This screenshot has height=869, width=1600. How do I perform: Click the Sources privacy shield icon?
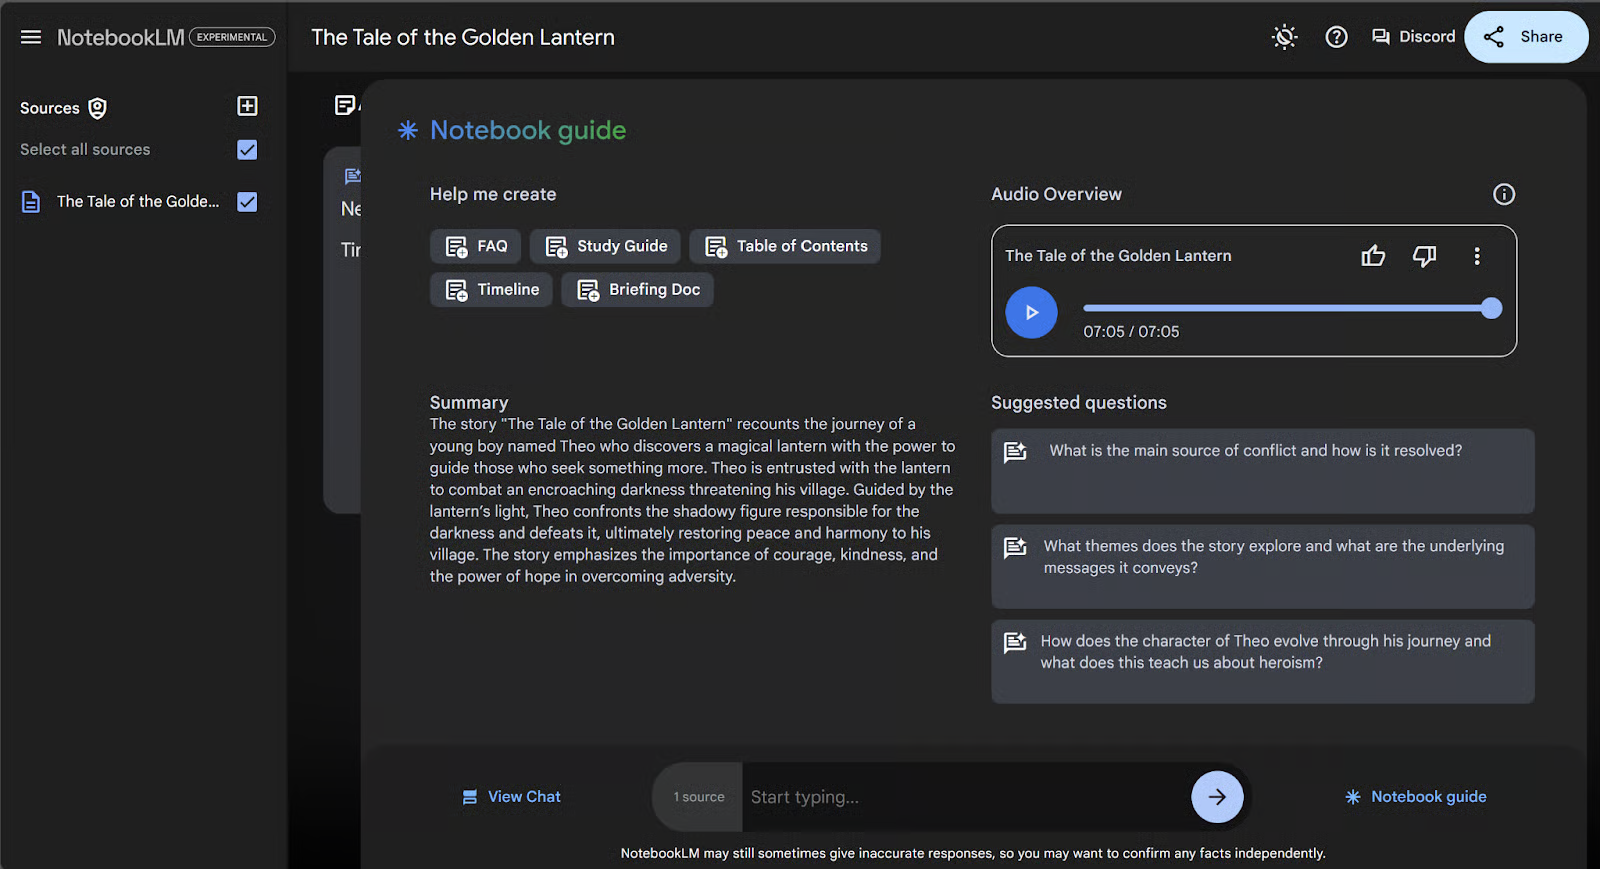97,108
